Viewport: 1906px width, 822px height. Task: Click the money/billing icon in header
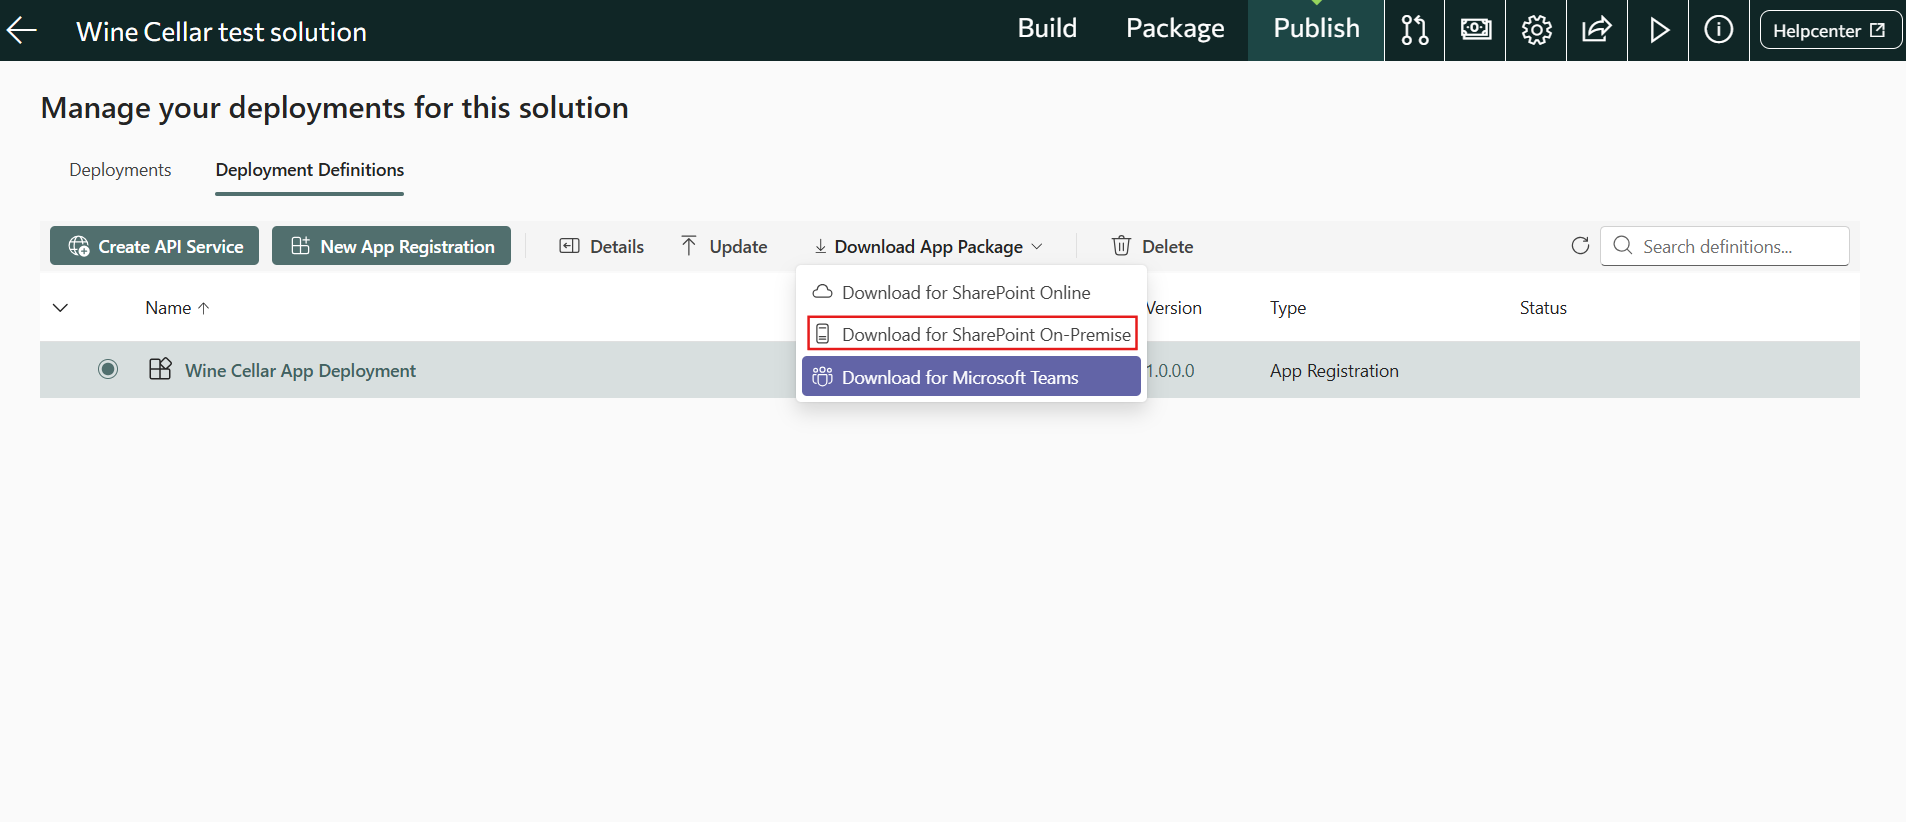[1475, 30]
